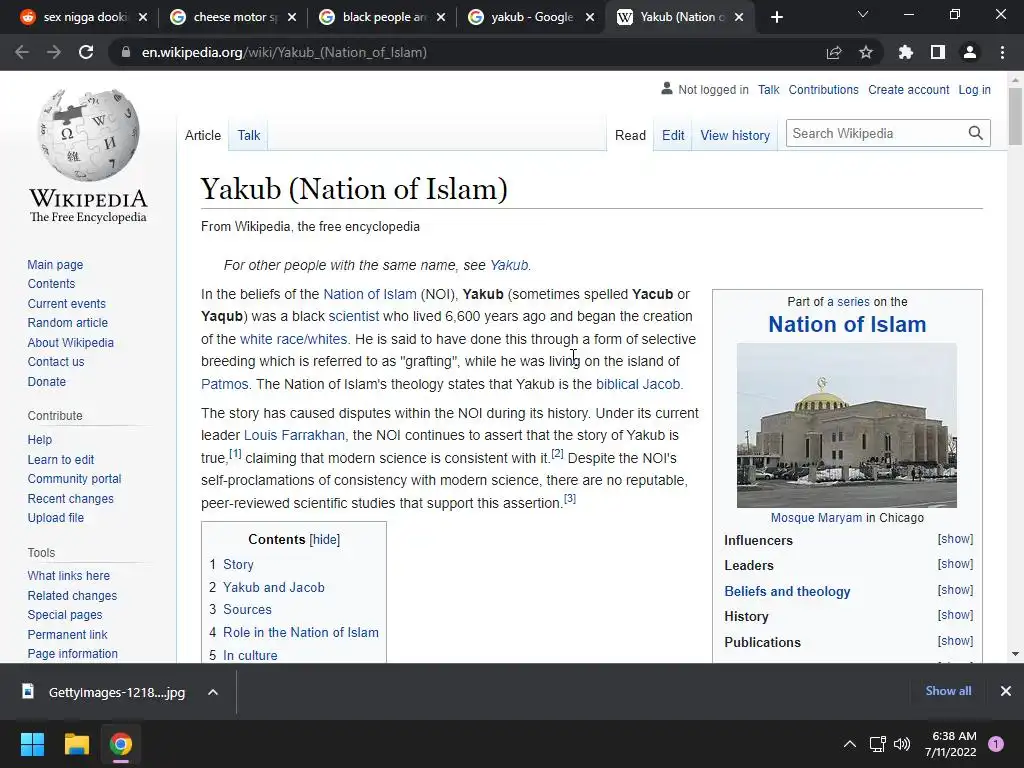Click the Mosque Maryam photo
The image size is (1024, 768).
coord(847,425)
